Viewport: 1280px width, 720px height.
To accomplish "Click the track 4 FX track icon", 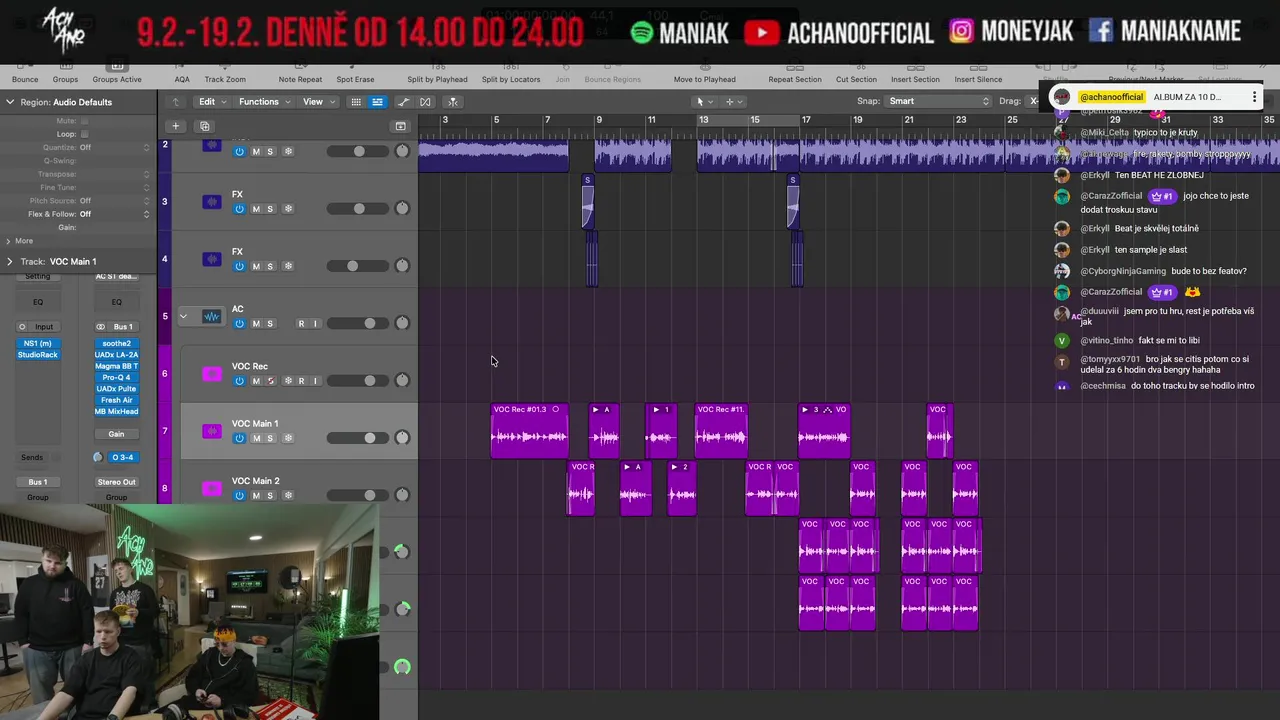I will tap(211, 259).
